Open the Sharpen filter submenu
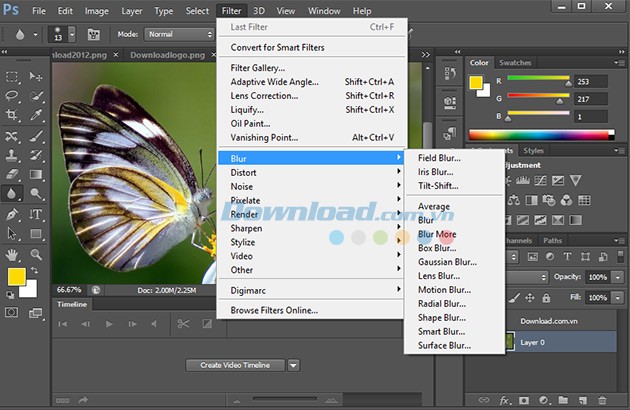630x410 pixels. (246, 228)
